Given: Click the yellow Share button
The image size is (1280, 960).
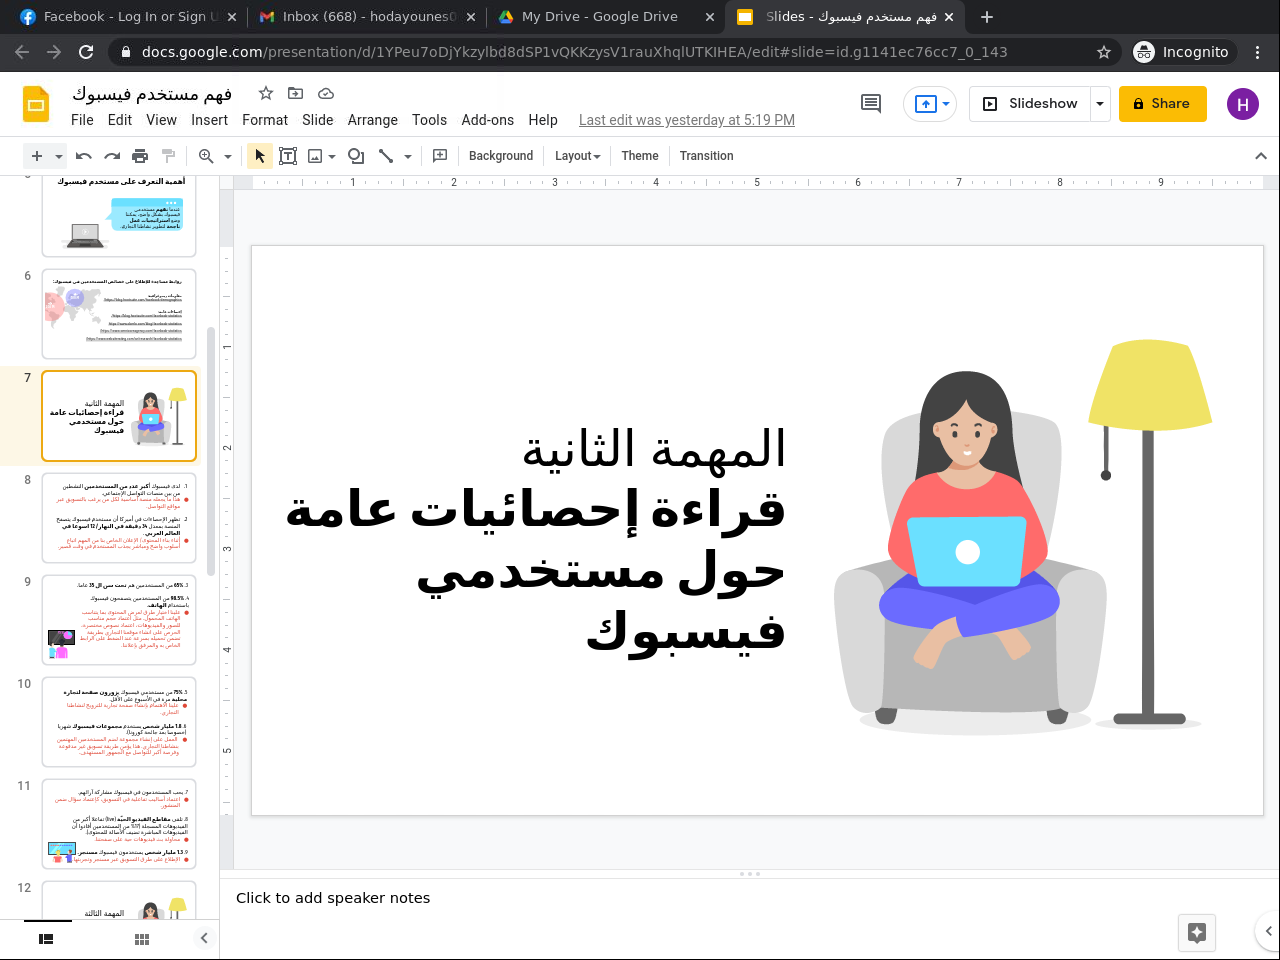Looking at the screenshot, I should point(1163,104).
